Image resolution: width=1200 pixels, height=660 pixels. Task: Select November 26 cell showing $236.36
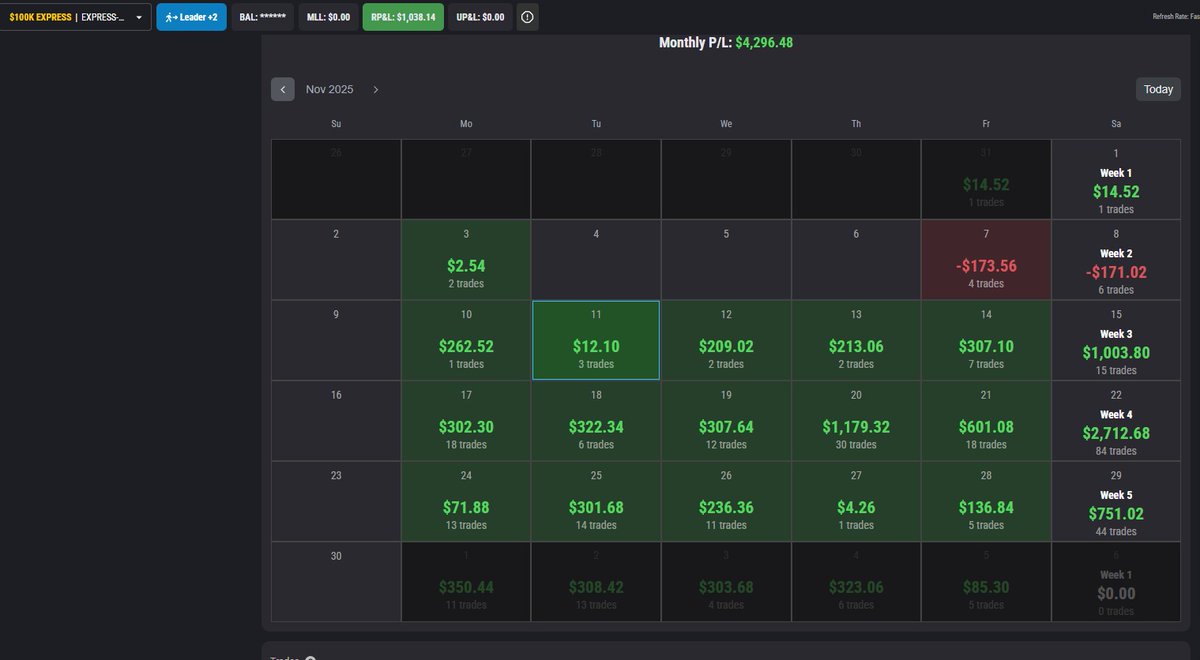(726, 501)
